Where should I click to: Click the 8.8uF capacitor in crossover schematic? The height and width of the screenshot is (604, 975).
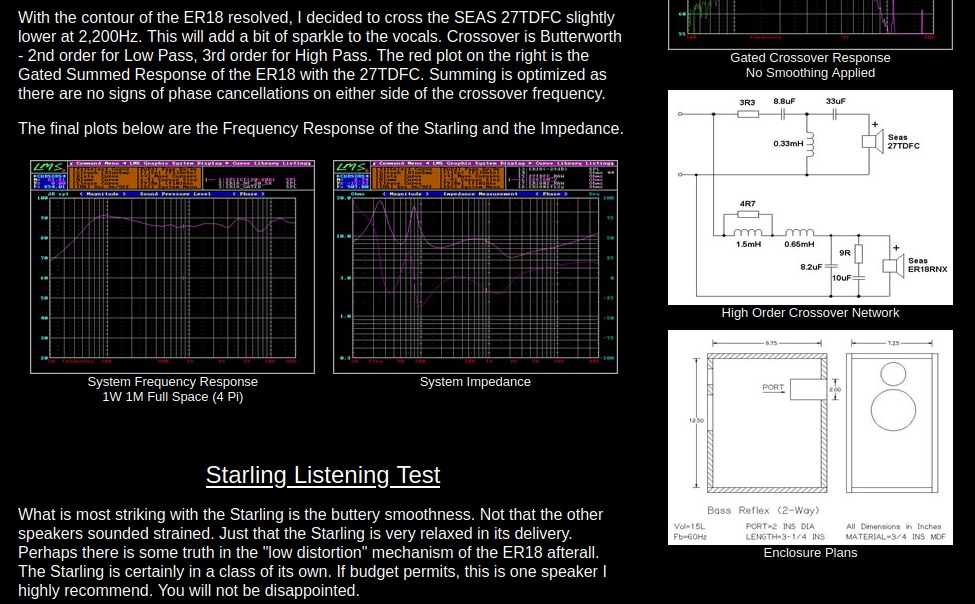(x=783, y=114)
